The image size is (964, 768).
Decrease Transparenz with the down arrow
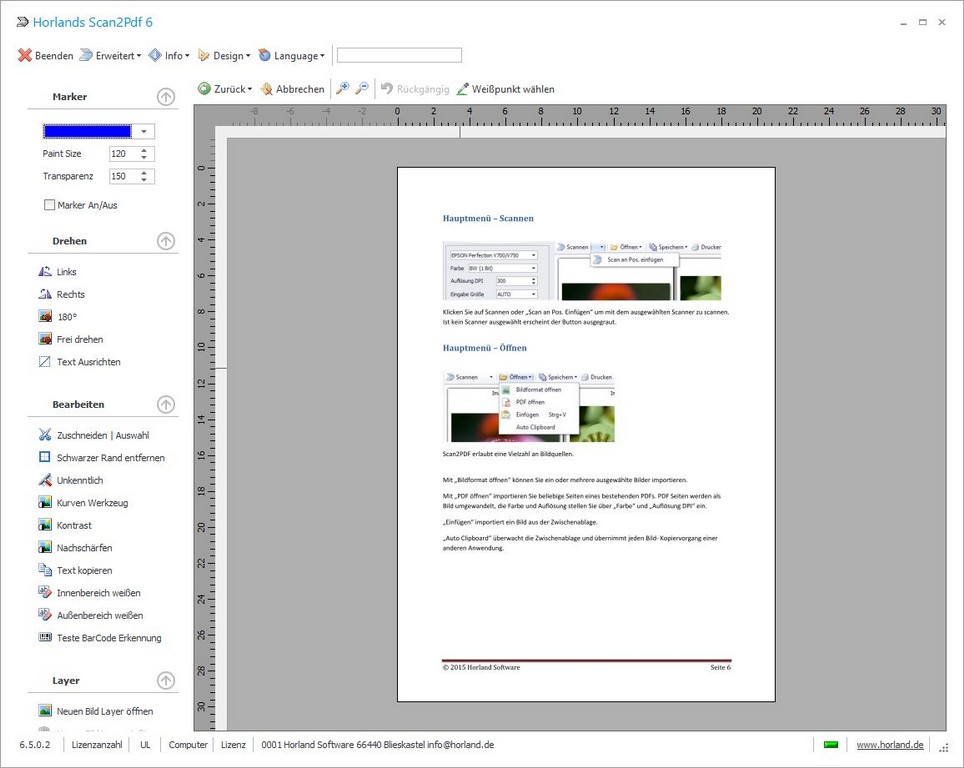(144, 180)
